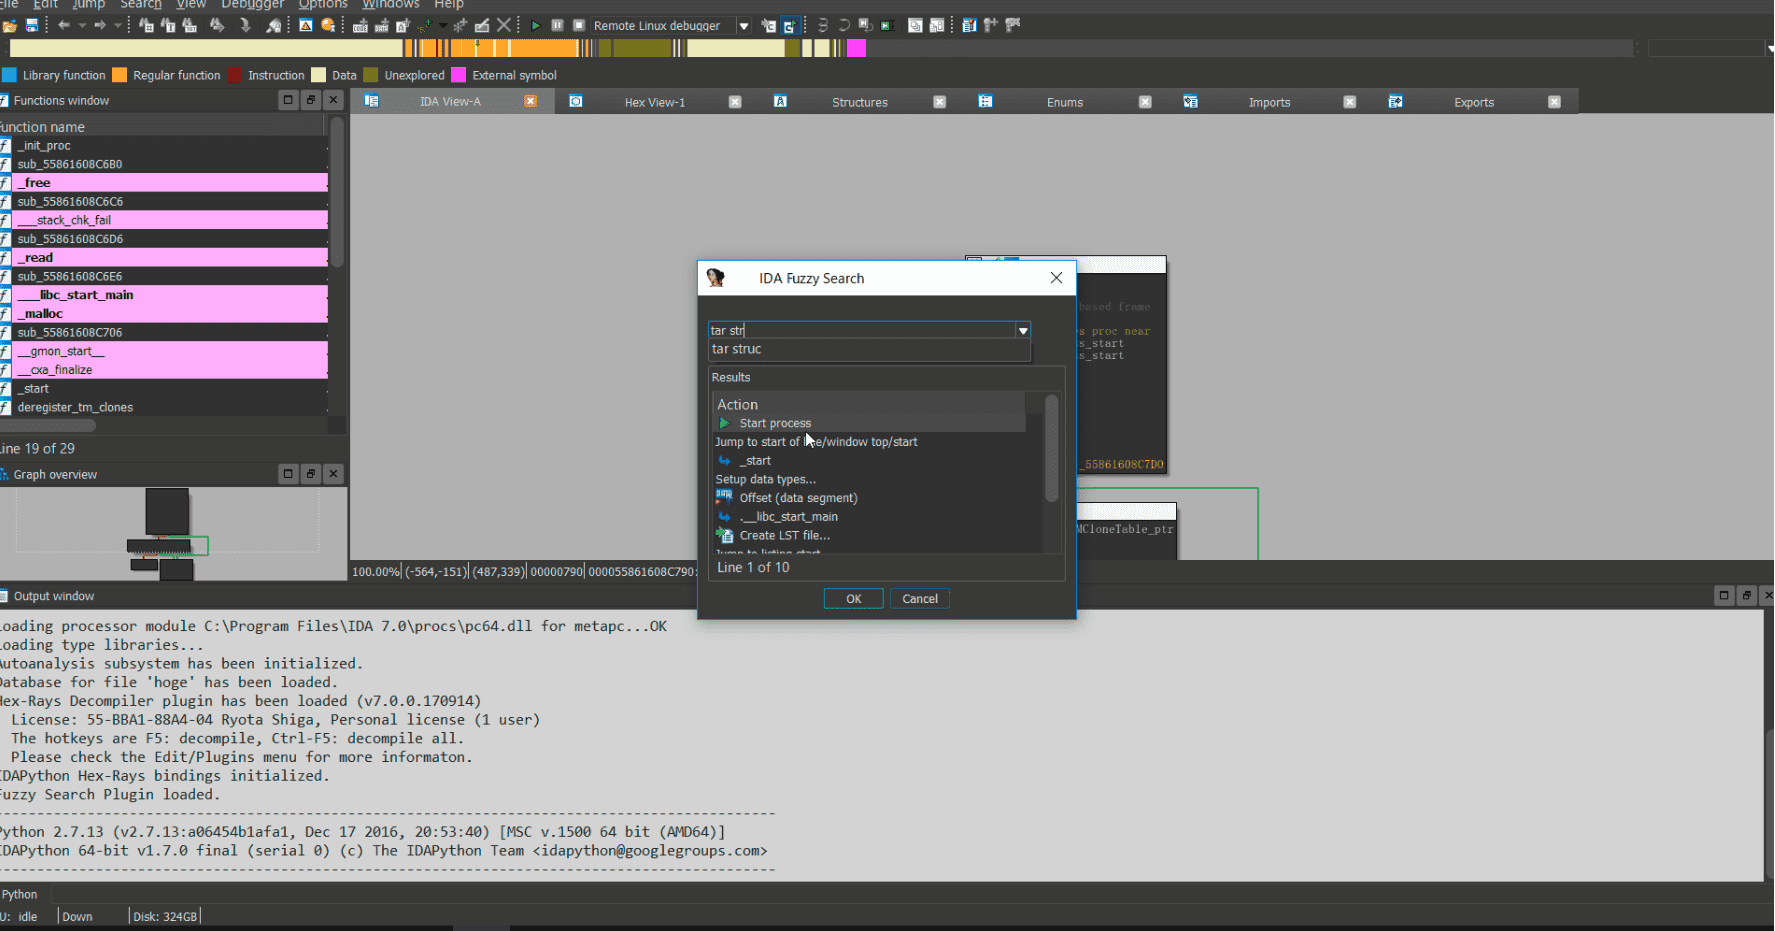Switch to the Imports tab
Image resolution: width=1775 pixels, height=931 pixels.
(x=1269, y=102)
